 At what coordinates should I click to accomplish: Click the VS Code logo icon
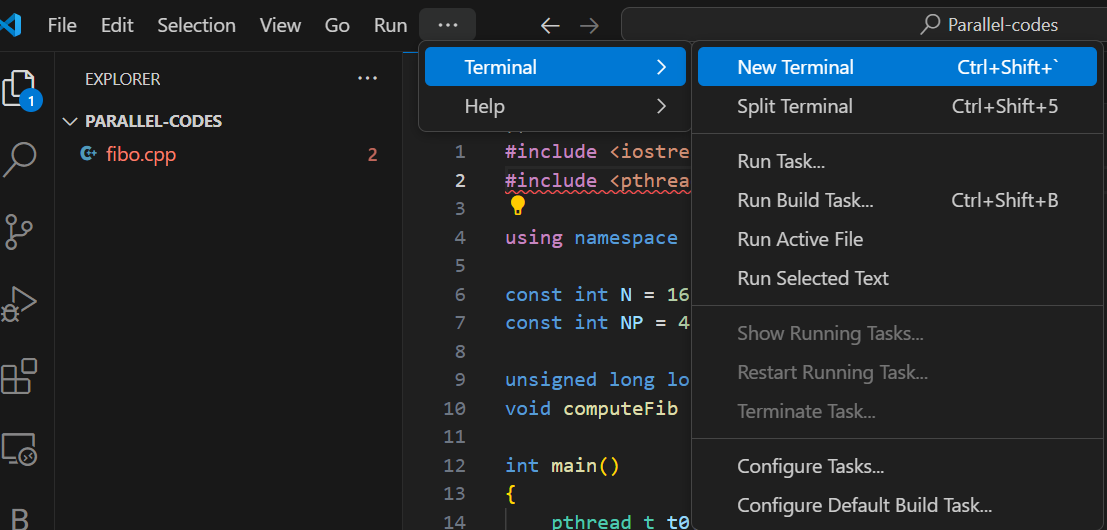click(11, 25)
